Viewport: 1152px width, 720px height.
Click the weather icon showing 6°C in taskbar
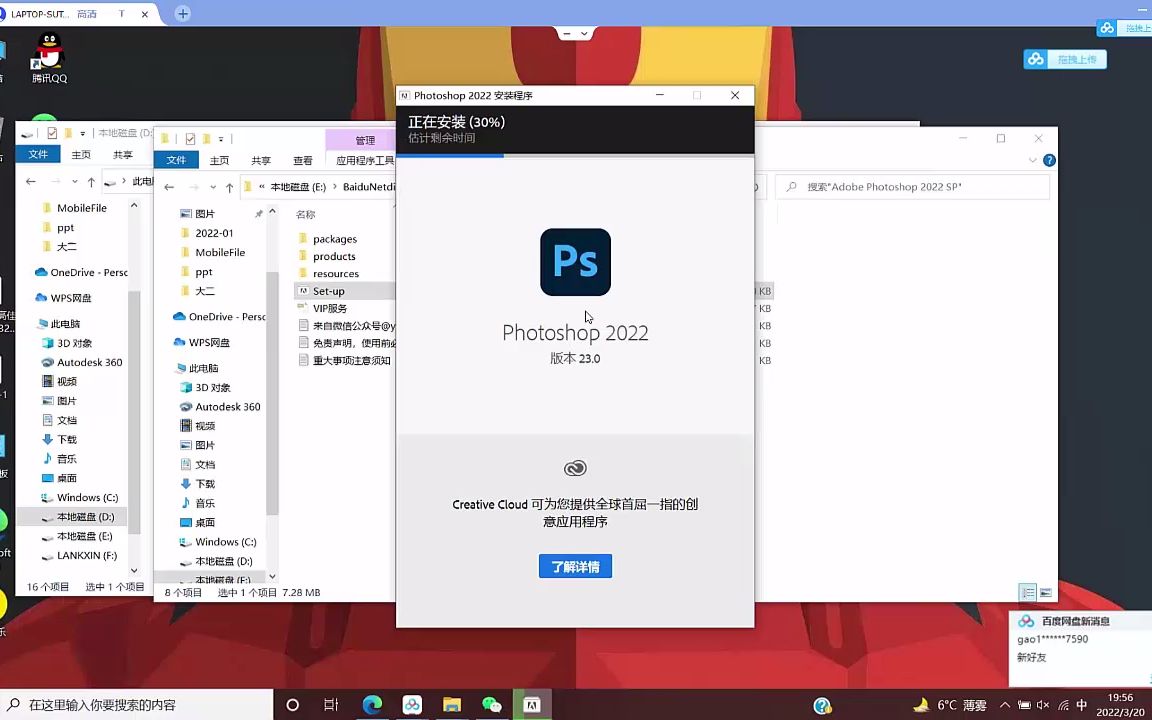(946, 705)
